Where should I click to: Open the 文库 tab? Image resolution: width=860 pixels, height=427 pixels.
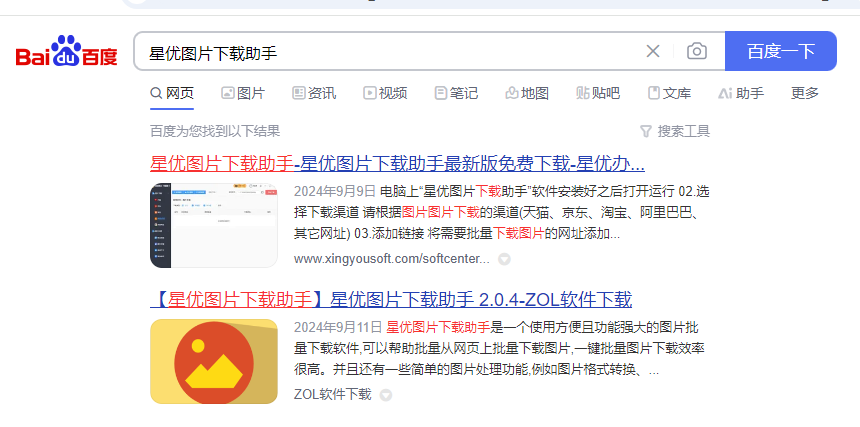tap(669, 93)
